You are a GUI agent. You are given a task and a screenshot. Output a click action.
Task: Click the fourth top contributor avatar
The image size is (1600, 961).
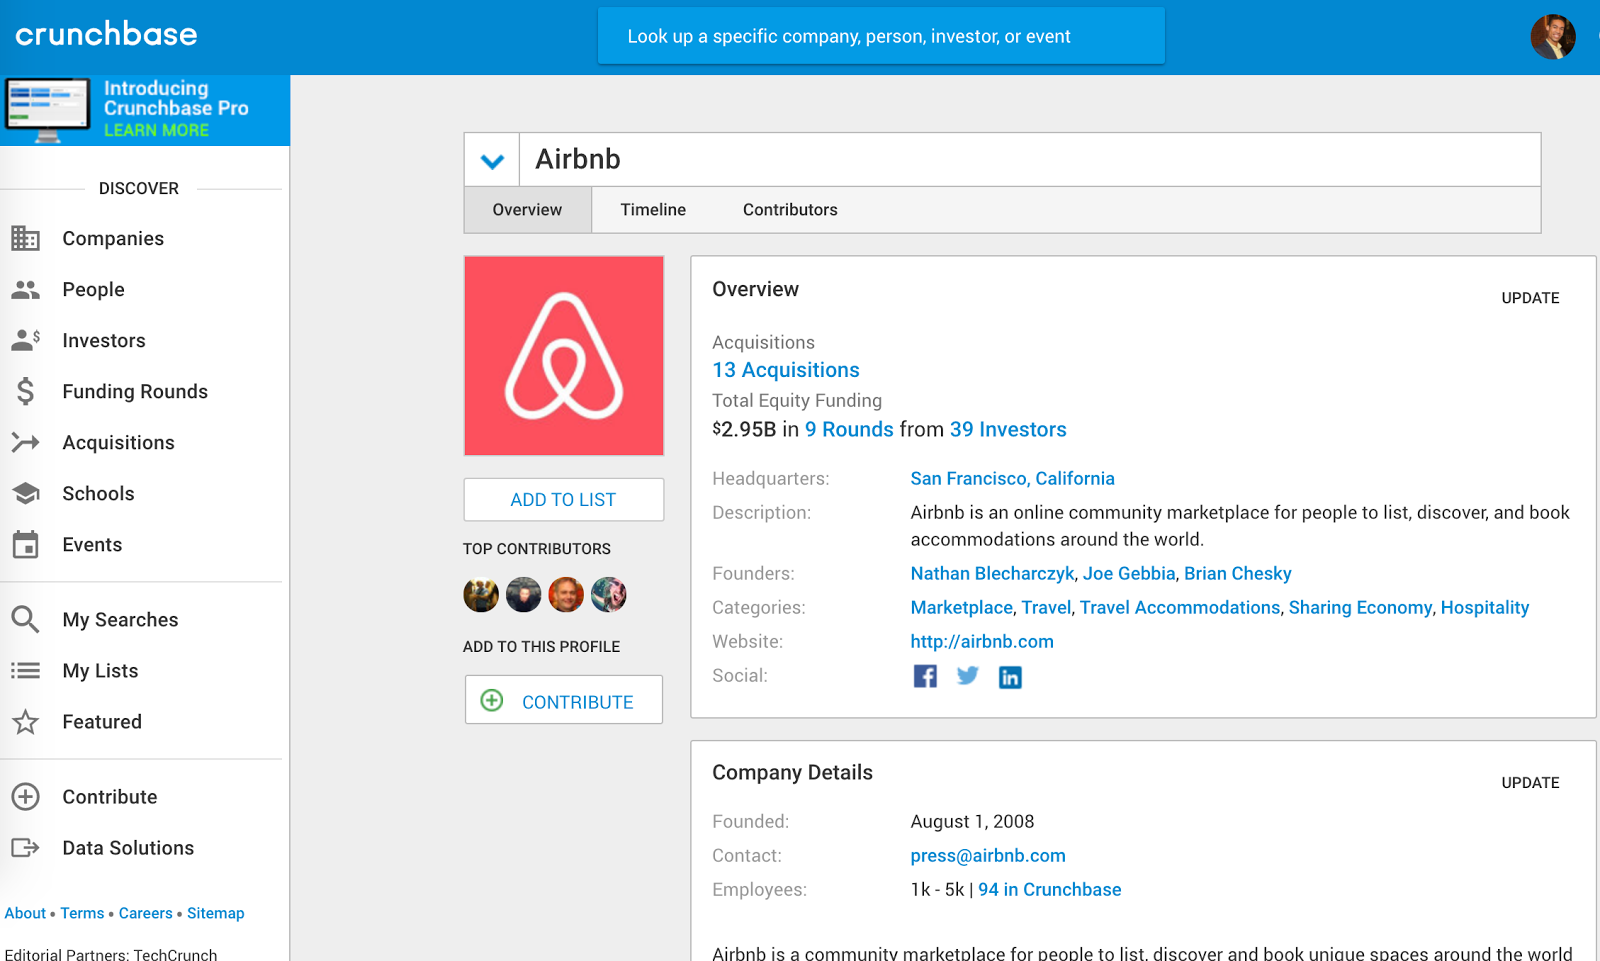(608, 594)
